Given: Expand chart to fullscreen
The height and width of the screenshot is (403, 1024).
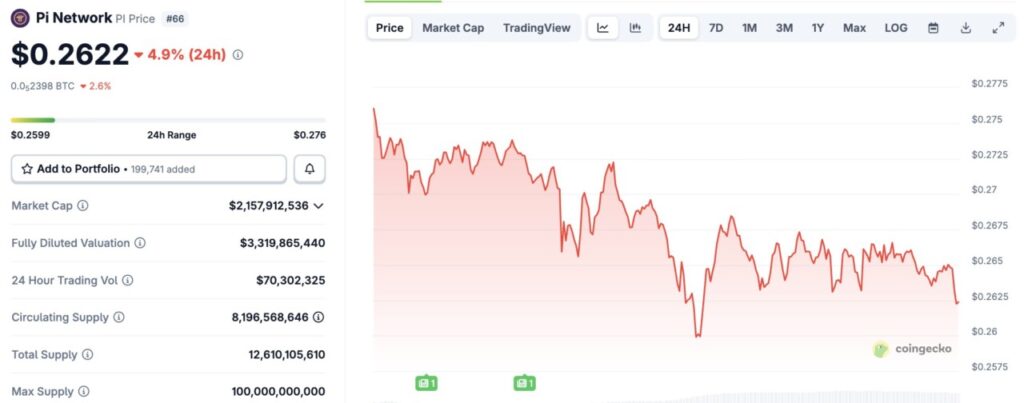Looking at the screenshot, I should pyautogui.click(x=998, y=28).
